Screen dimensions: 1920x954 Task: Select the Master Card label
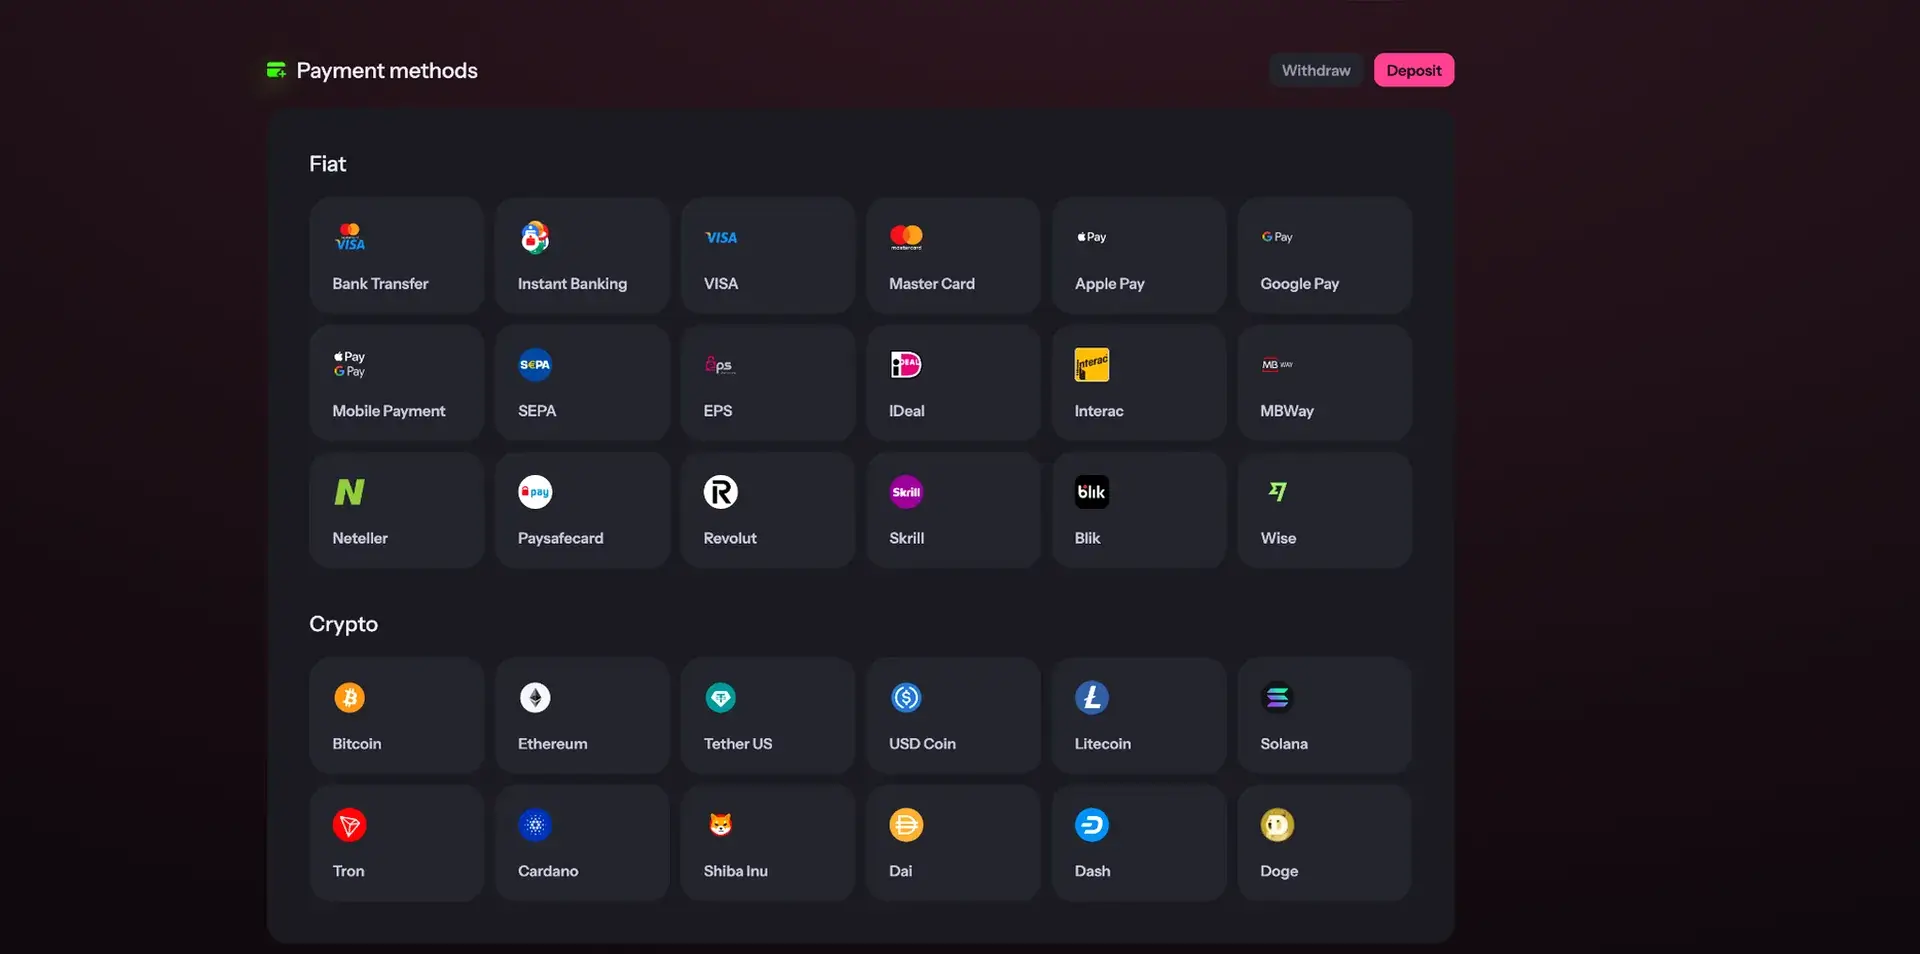tap(932, 283)
